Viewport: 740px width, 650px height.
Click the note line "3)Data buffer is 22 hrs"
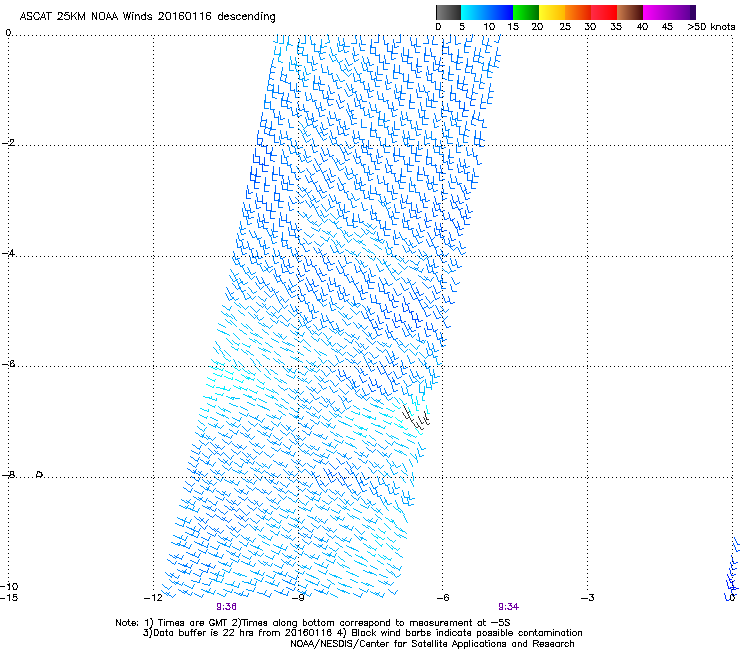[362, 633]
